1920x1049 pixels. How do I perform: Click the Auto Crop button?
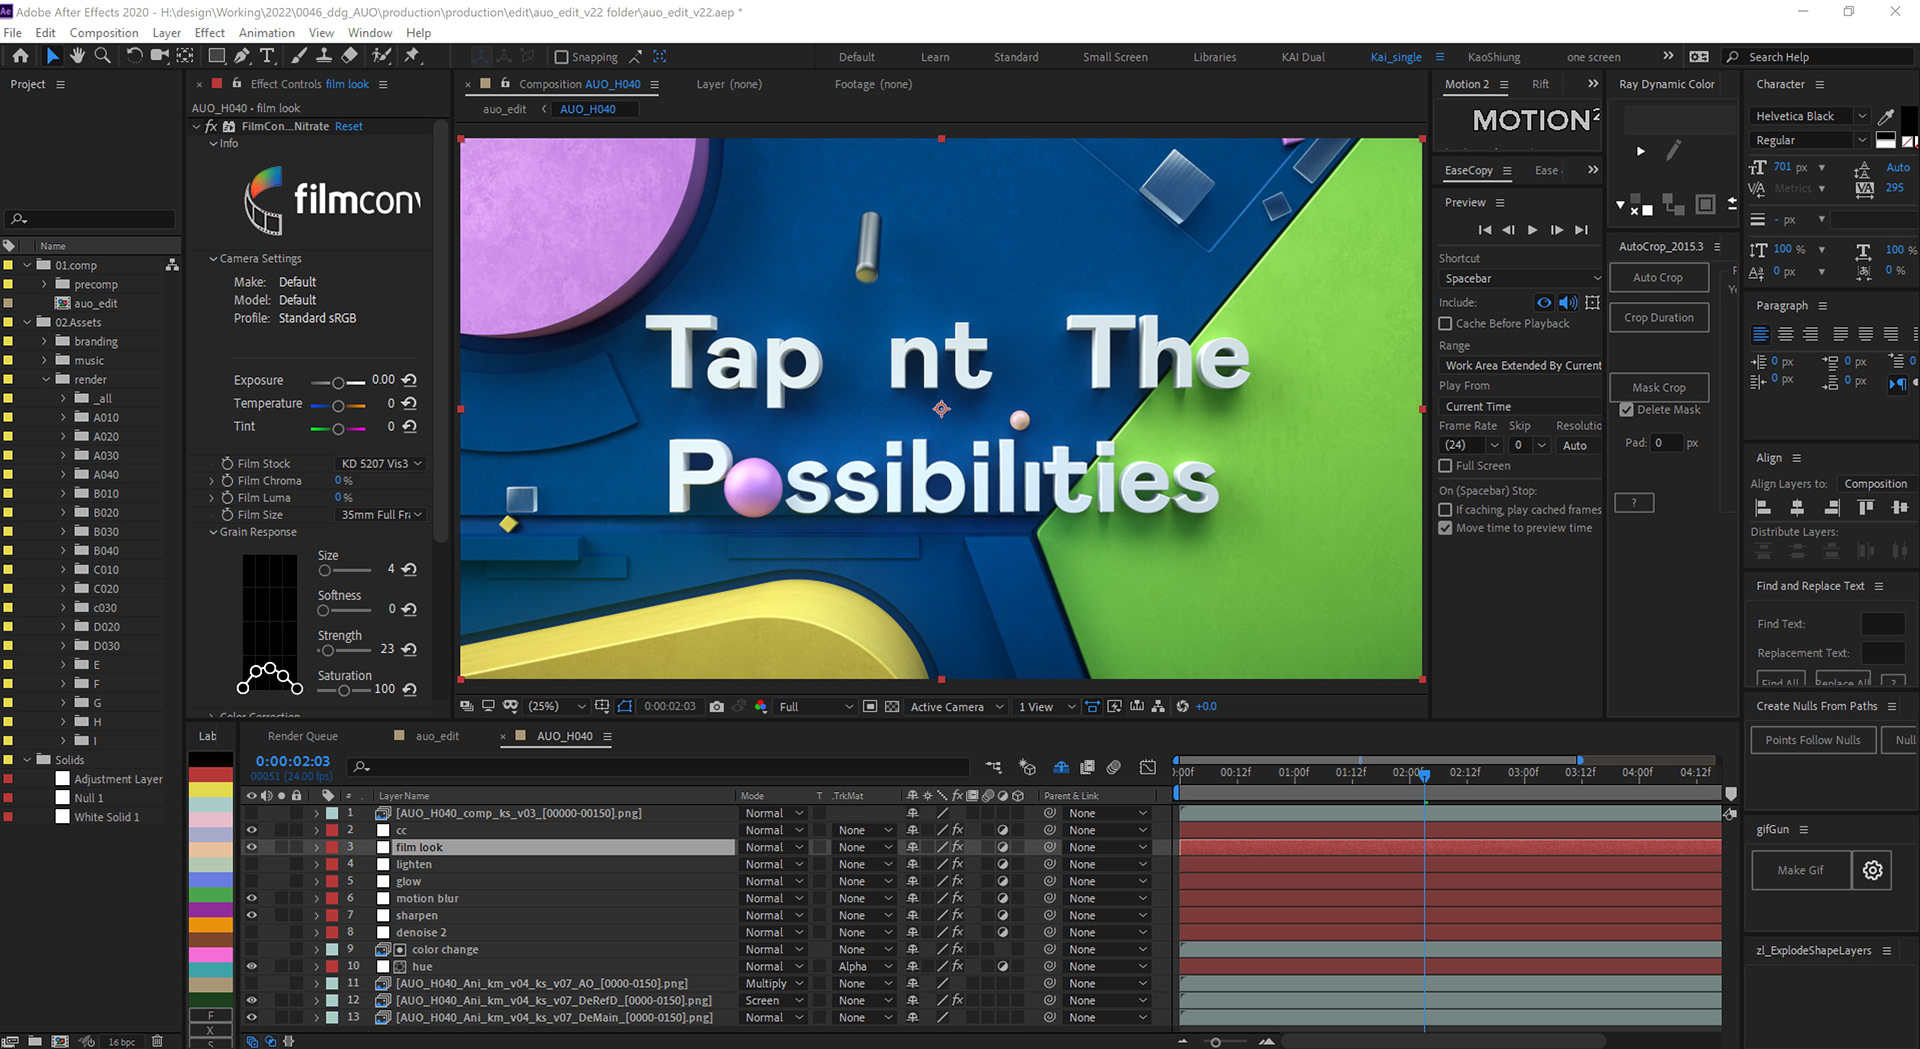tap(1658, 277)
